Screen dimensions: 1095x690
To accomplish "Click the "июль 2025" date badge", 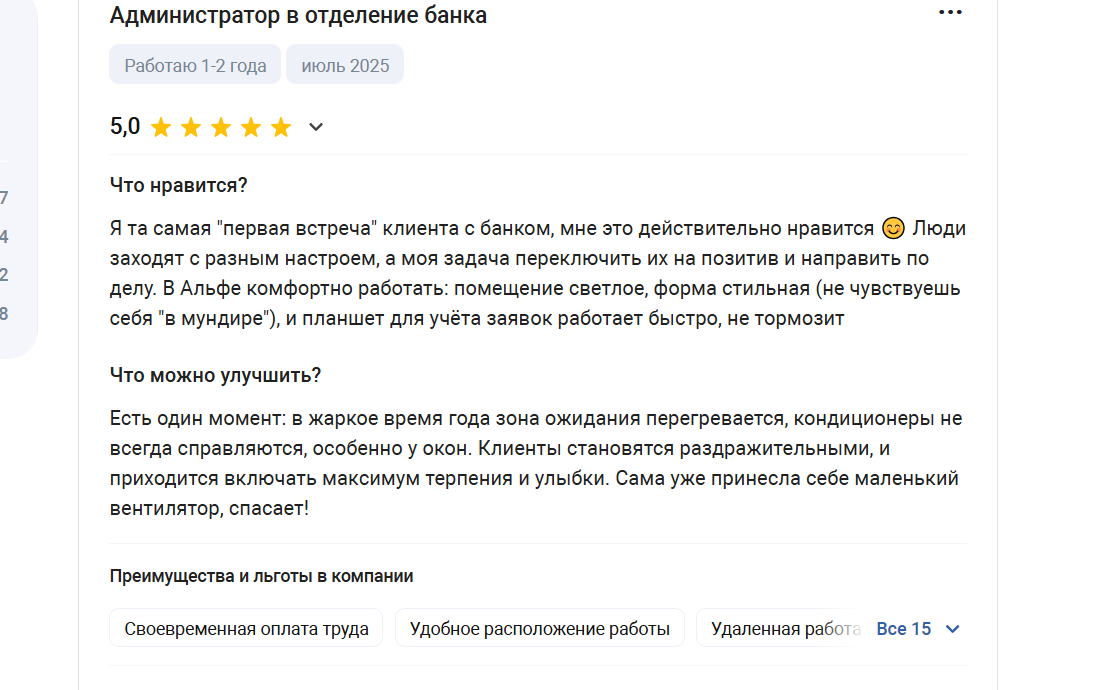I will pyautogui.click(x=345, y=65).
